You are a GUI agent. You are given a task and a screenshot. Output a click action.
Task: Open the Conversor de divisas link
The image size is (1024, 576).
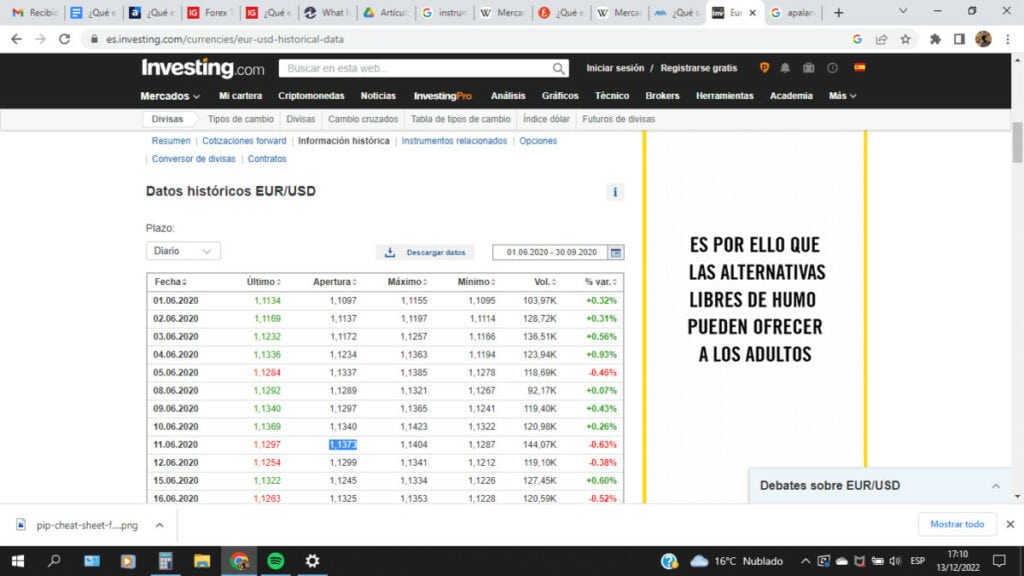193,159
